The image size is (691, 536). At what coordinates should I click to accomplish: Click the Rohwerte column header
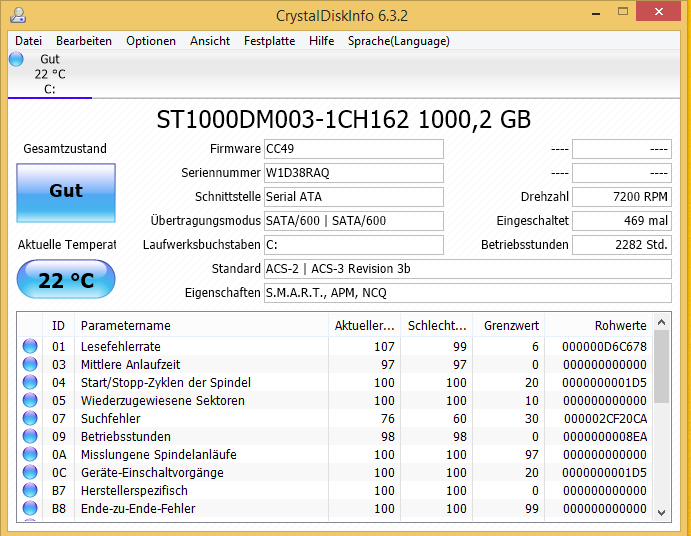pyautogui.click(x=599, y=325)
